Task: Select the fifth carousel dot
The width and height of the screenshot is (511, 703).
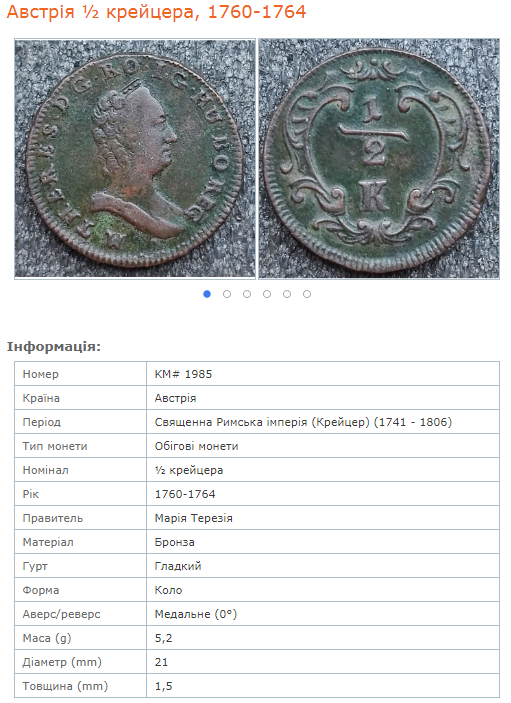Action: pyautogui.click(x=287, y=294)
